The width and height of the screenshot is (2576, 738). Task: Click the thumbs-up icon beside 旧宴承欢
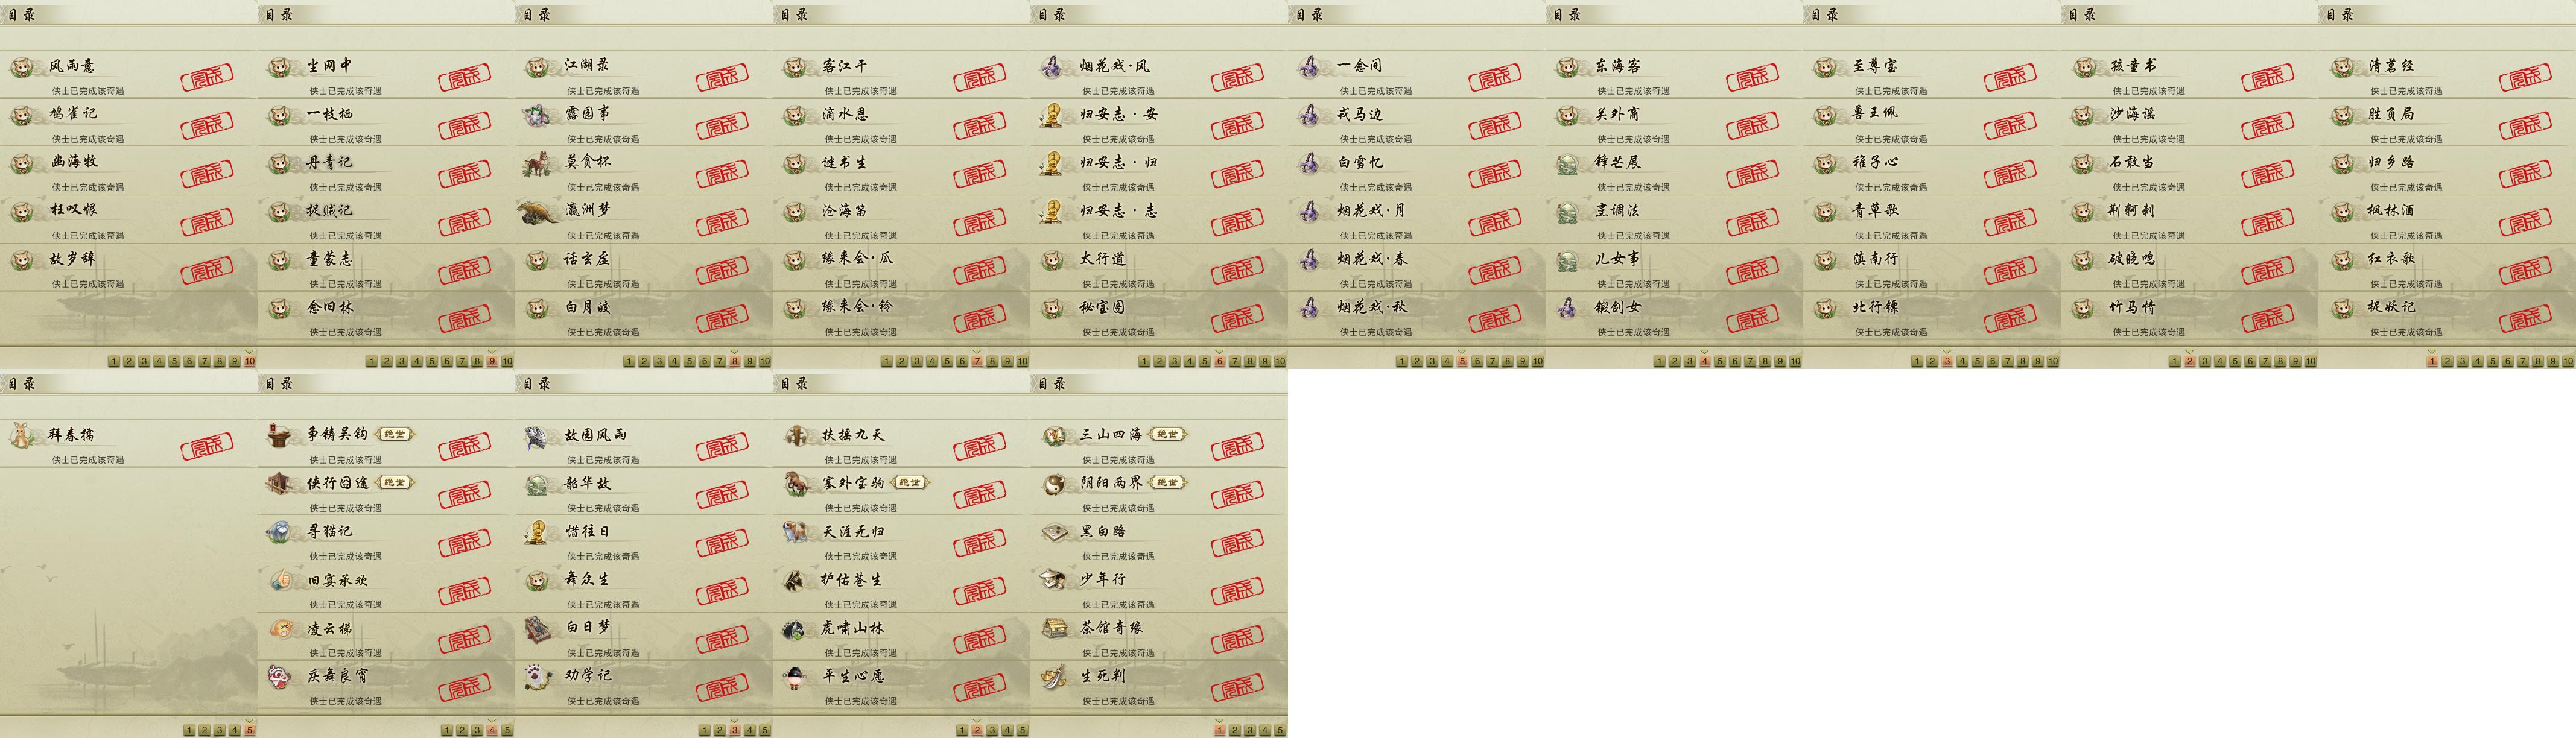[281, 580]
